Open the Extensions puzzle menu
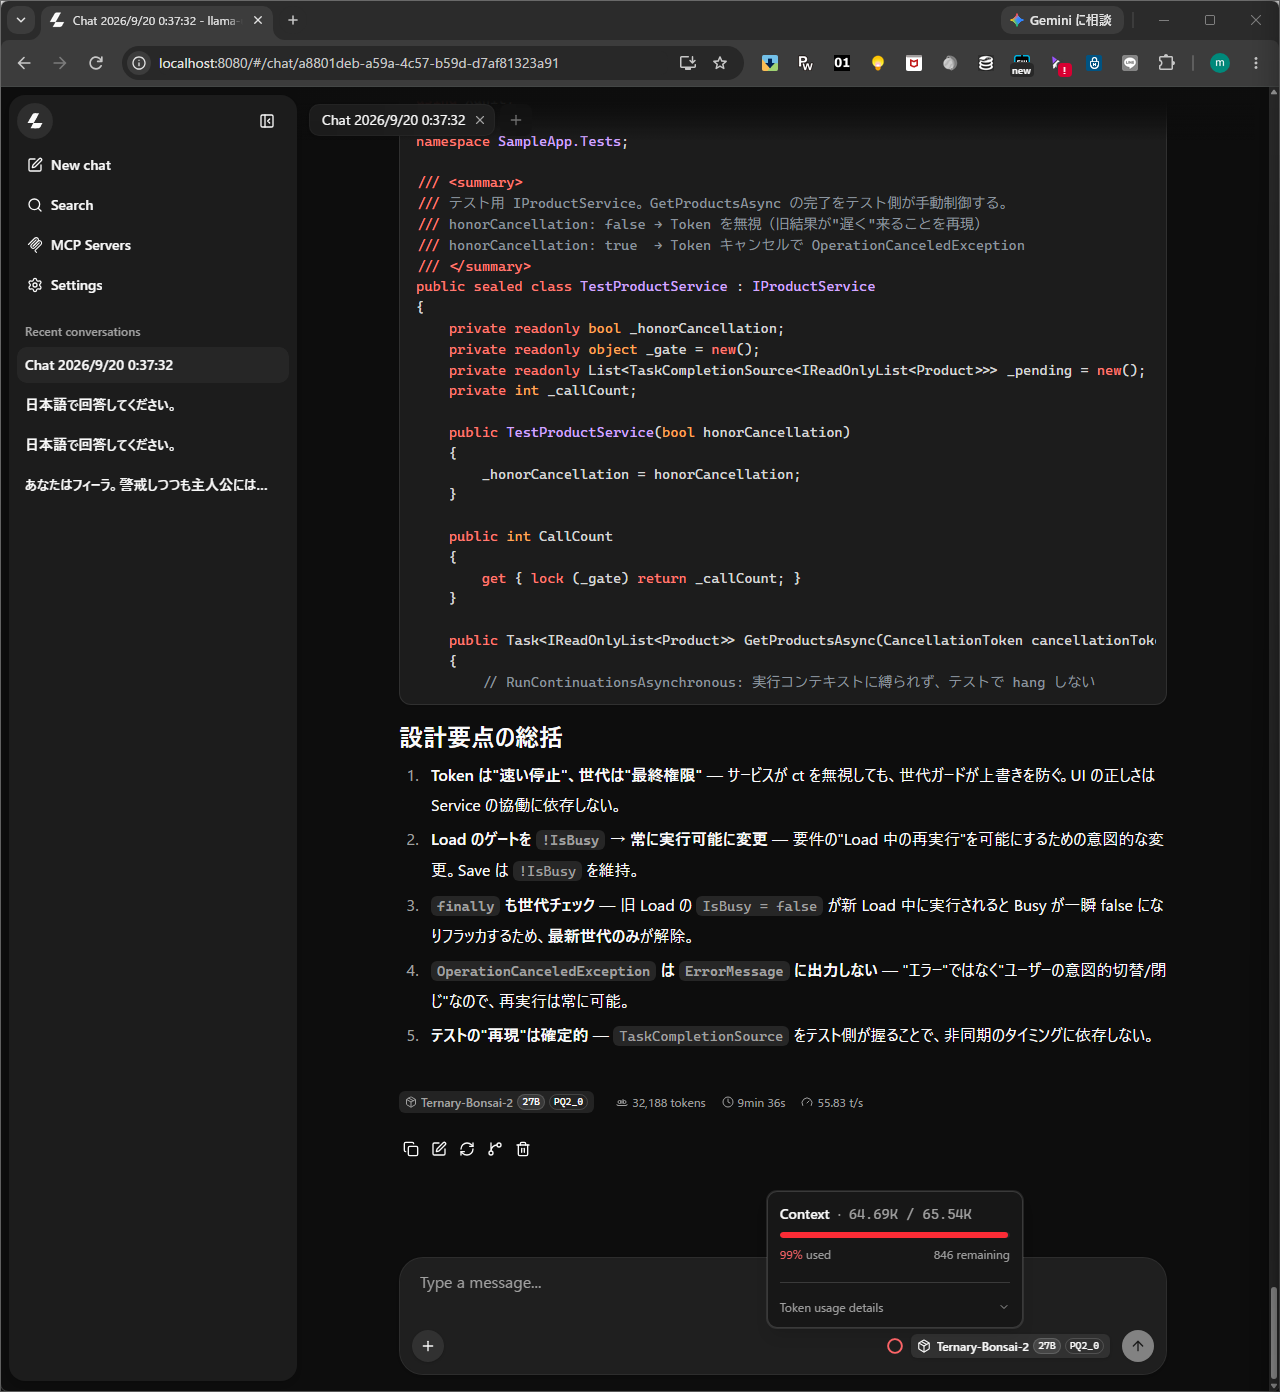 tap(1166, 63)
